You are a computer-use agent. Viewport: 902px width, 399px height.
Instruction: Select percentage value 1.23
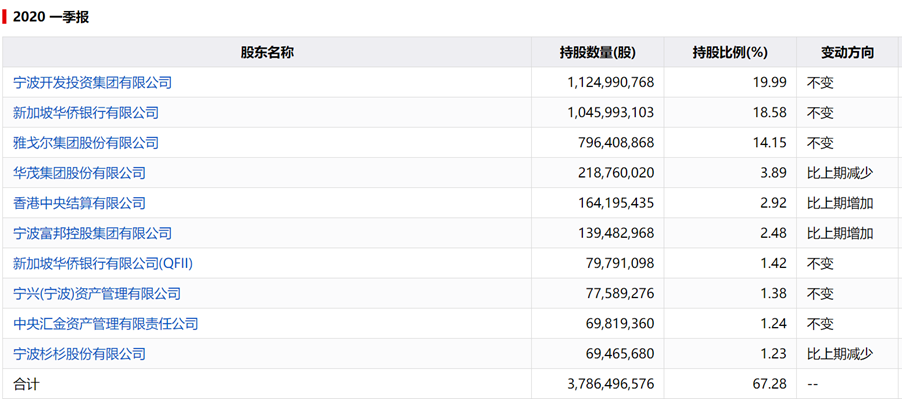pos(775,354)
